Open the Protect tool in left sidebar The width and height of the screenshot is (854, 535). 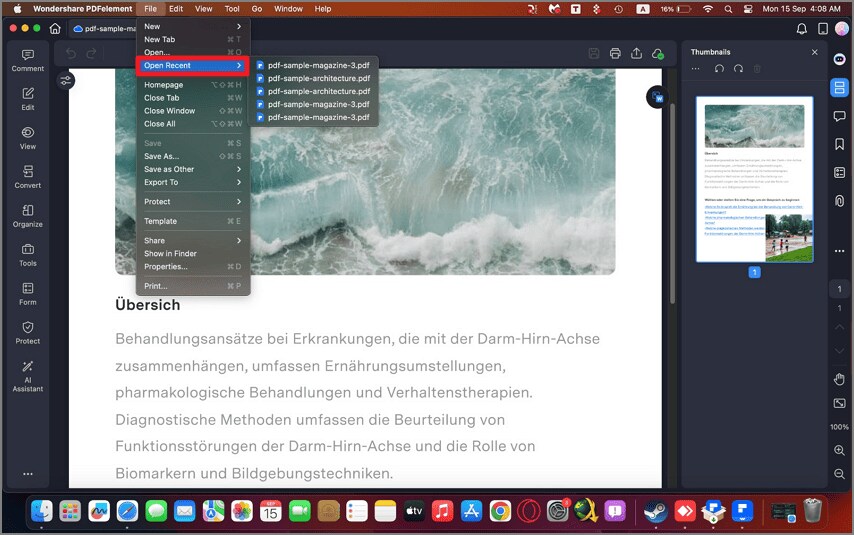pos(28,333)
